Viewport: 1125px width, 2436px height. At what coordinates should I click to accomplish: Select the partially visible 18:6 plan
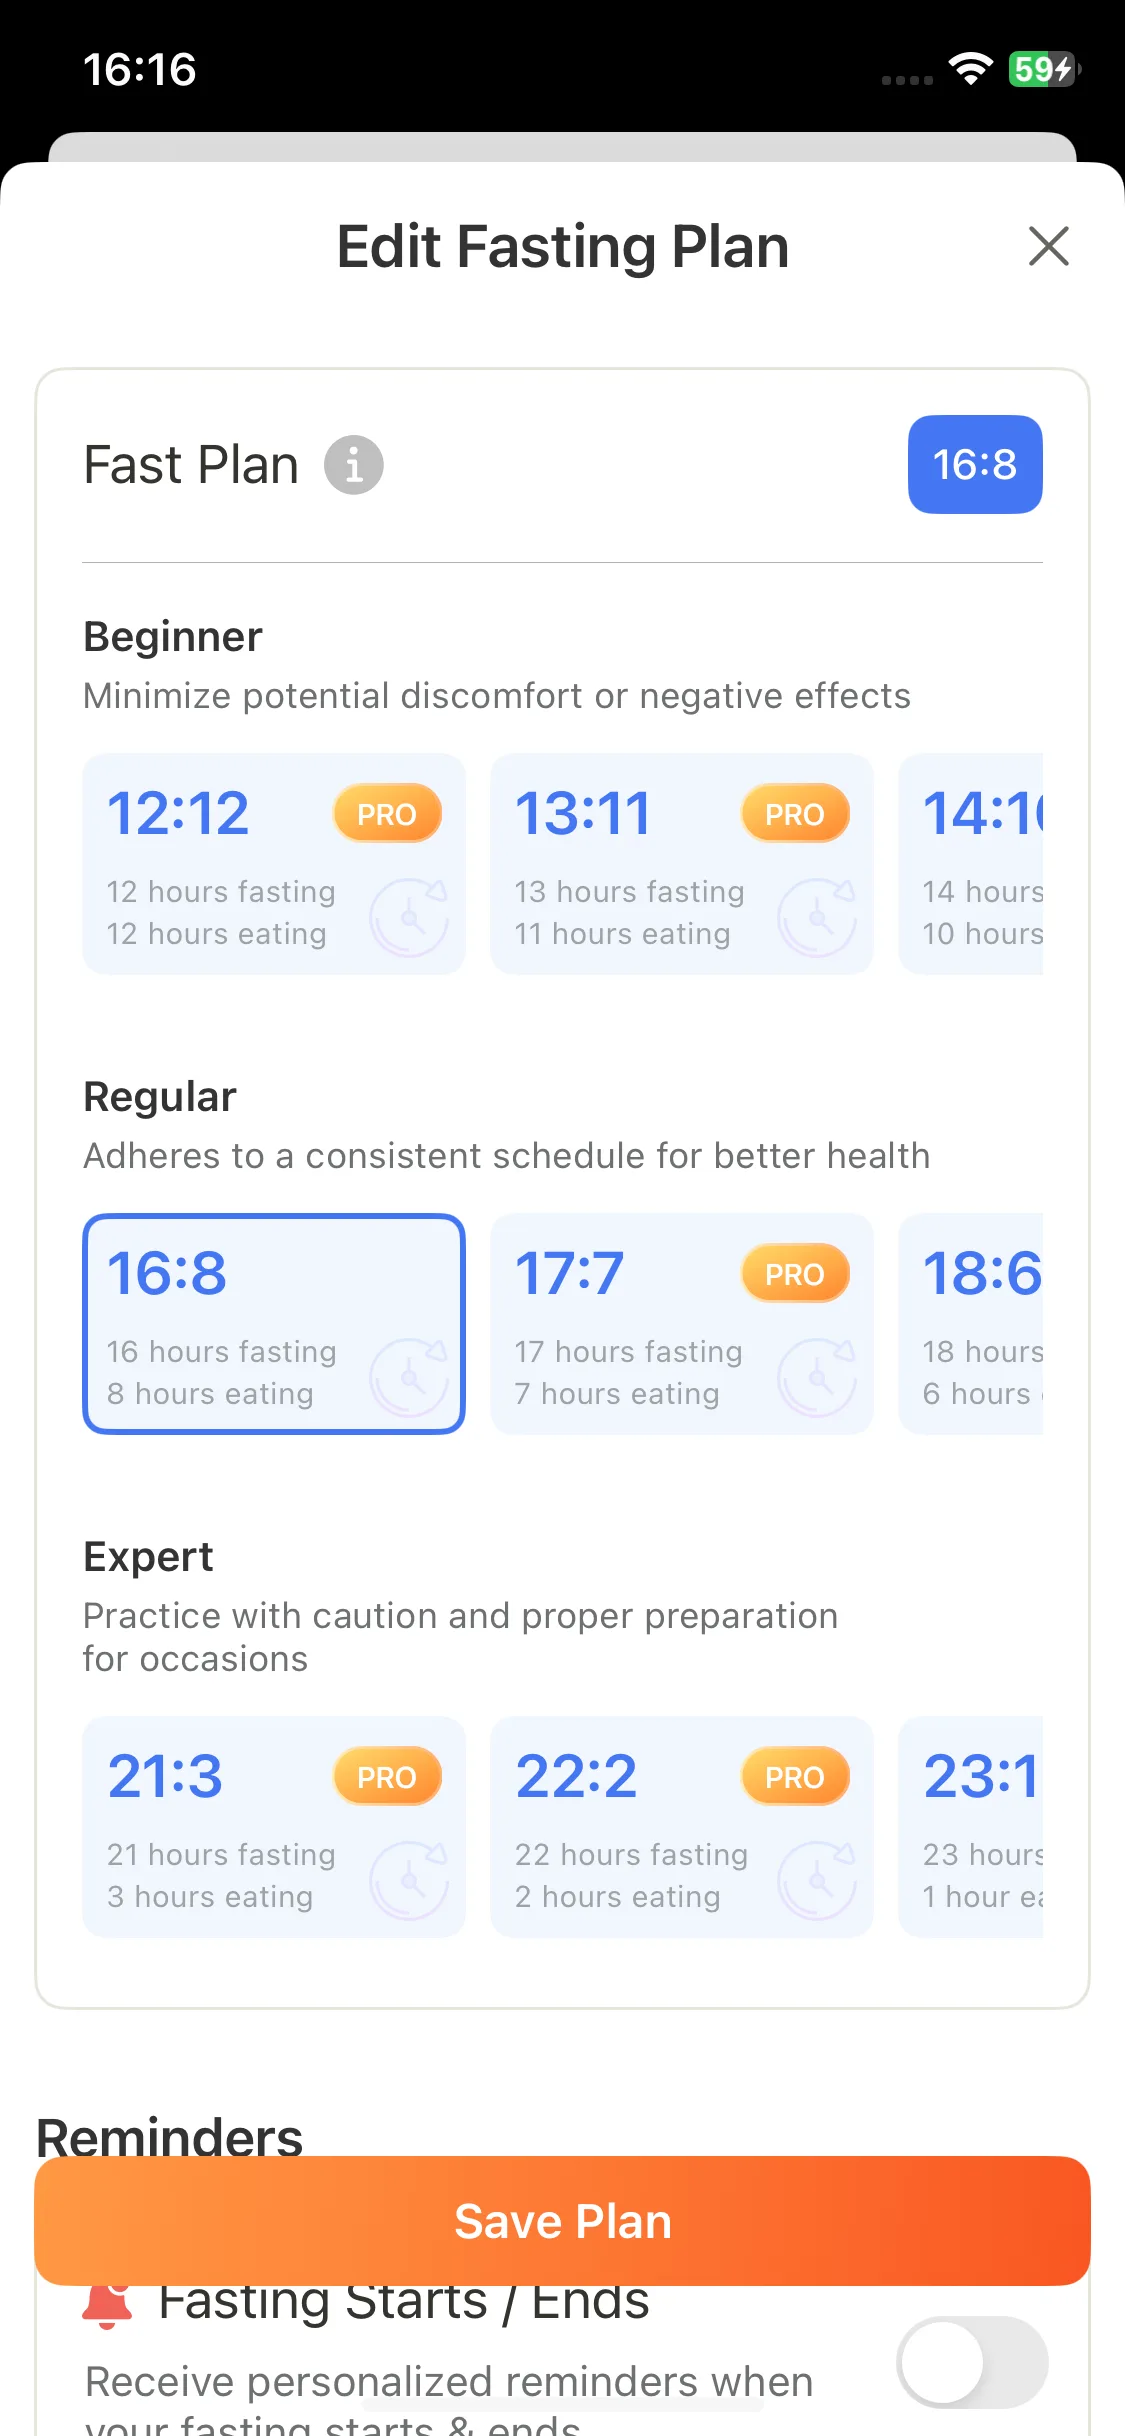point(971,1324)
